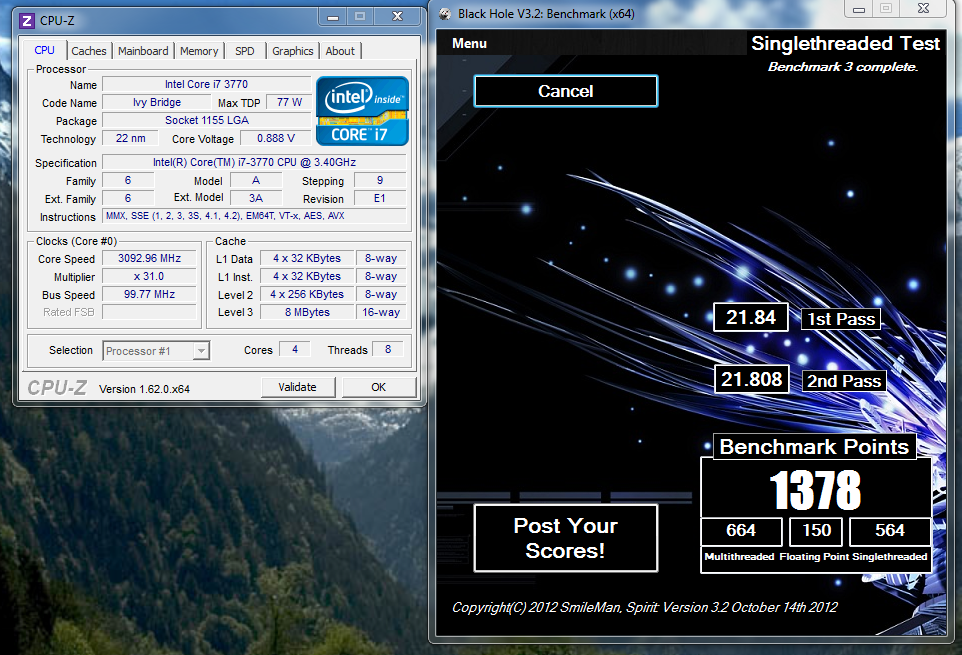Click the 16-way Level 3 associativity value
Screen dimensions: 962x655
point(381,312)
